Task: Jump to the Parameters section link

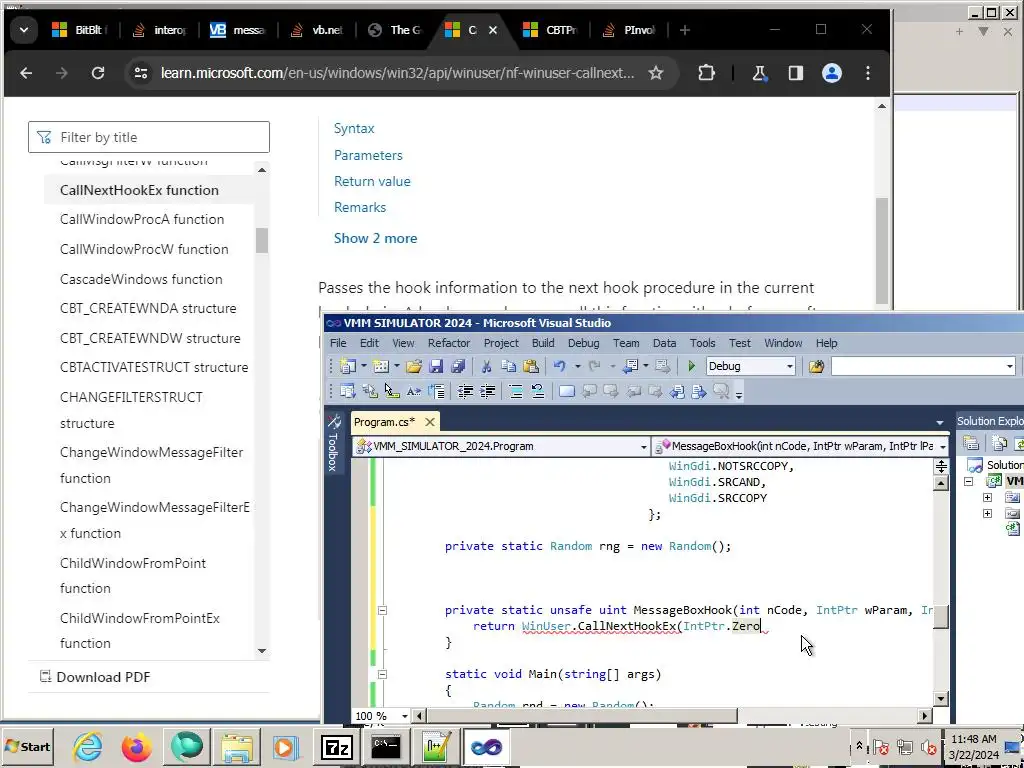Action: click(368, 155)
